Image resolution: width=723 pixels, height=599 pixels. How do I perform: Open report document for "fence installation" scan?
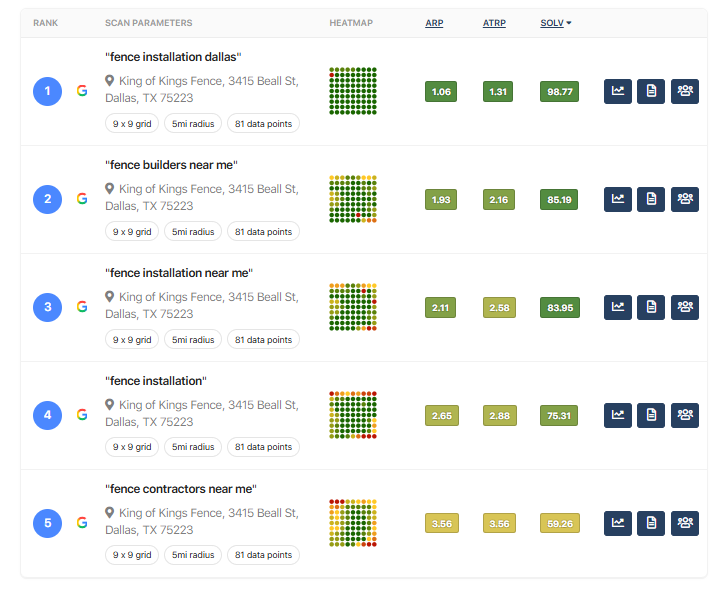coord(651,415)
